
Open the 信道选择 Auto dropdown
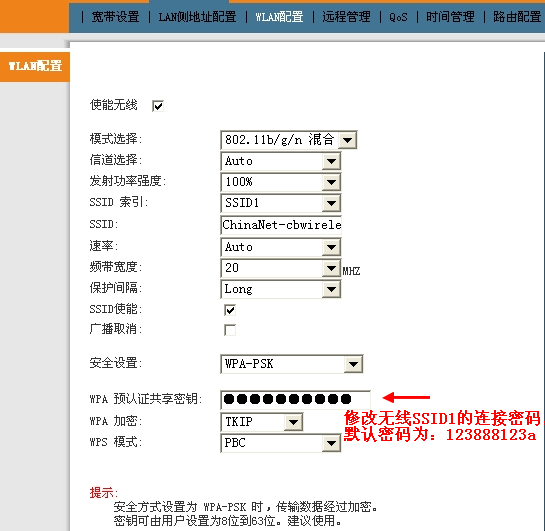point(280,161)
